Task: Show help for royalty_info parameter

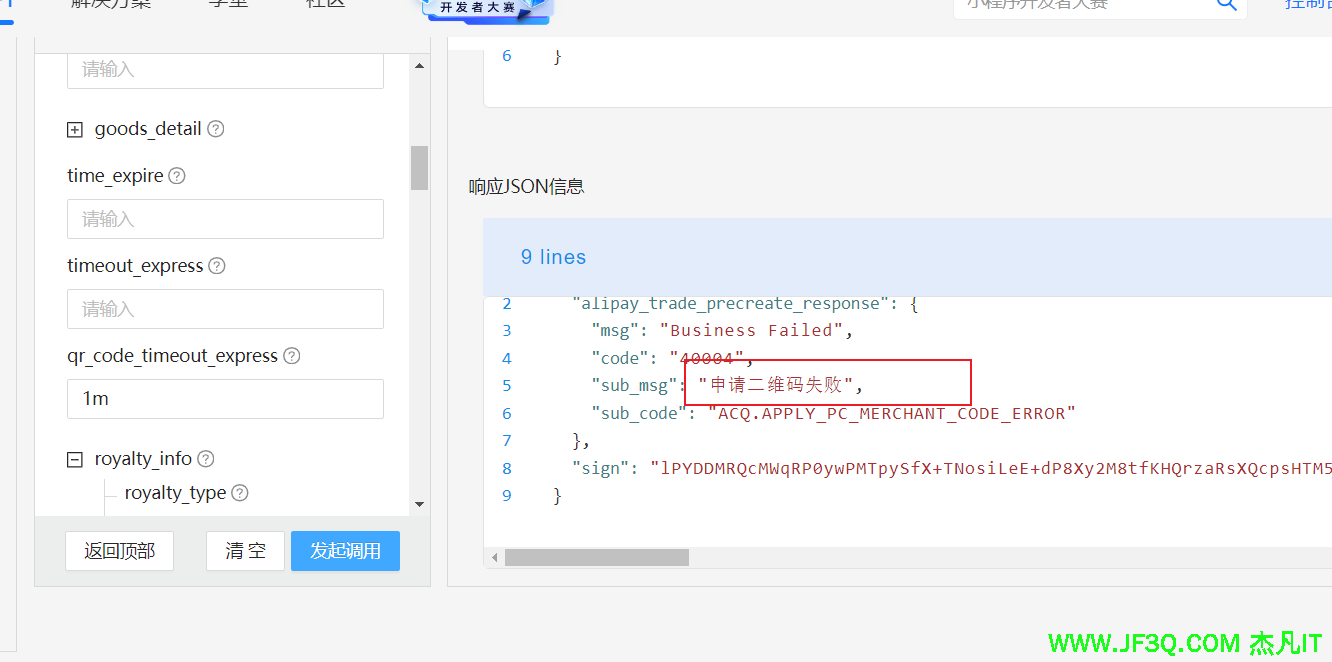Action: (205, 459)
